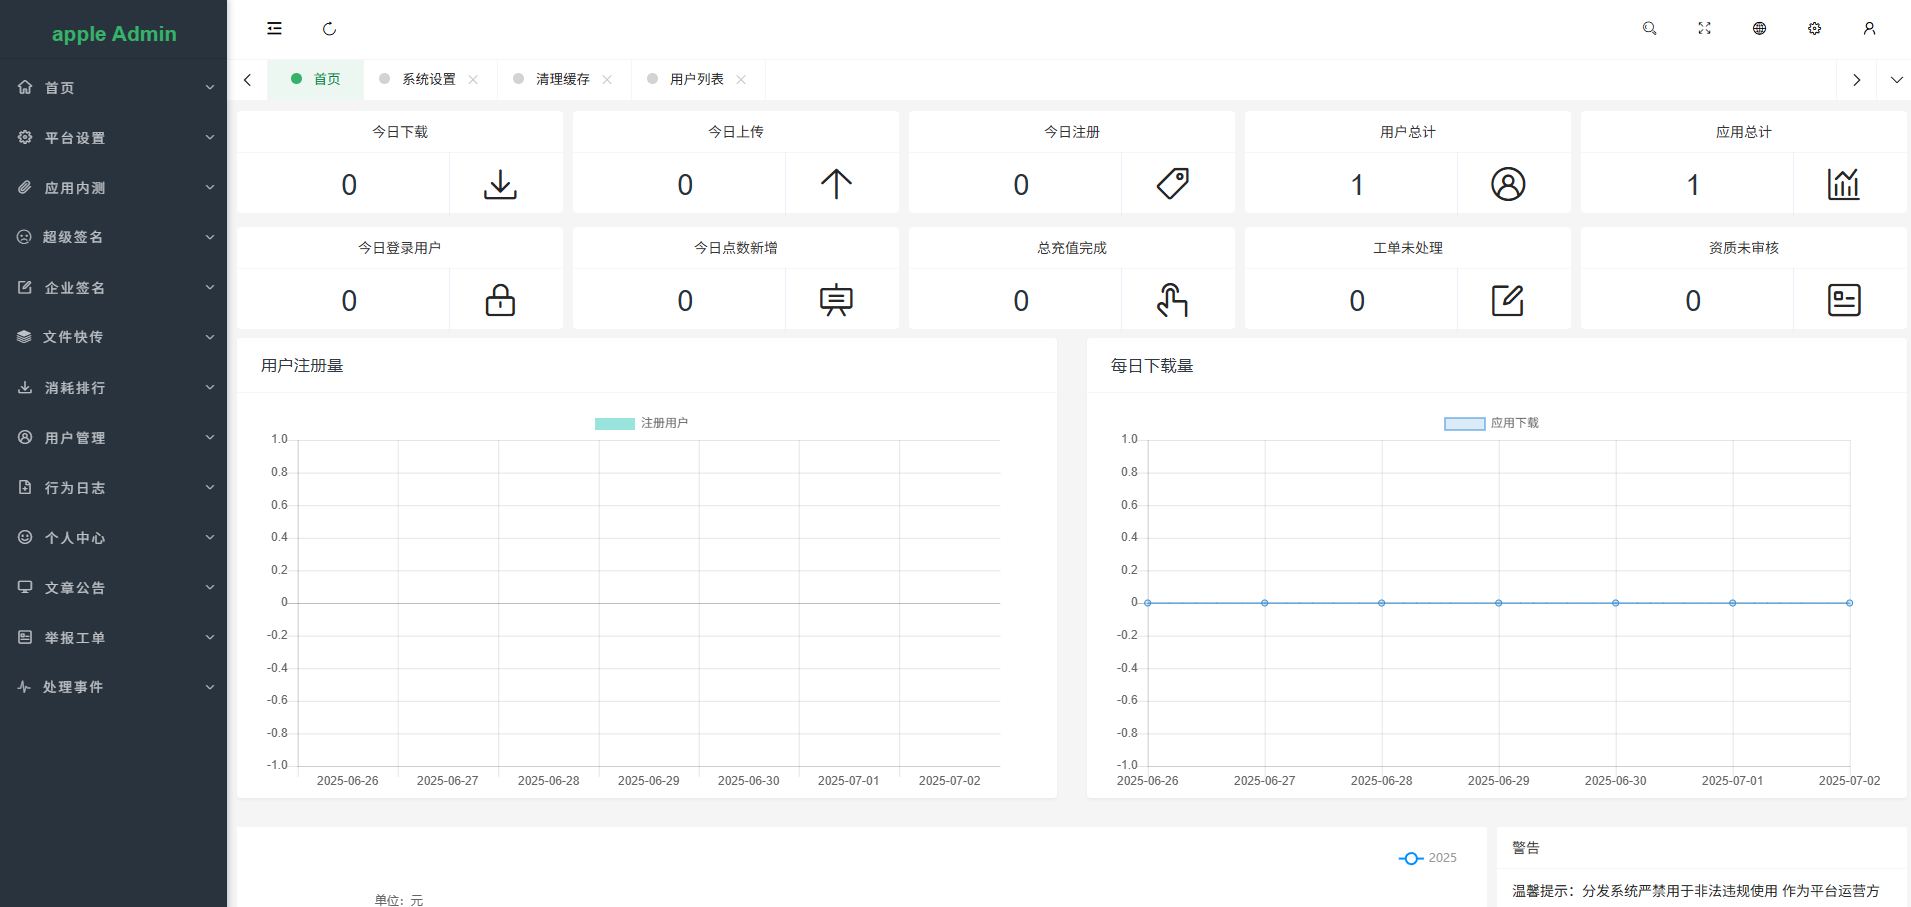Click the up arrow icon in 今日上传 card
This screenshot has height=907, width=1911.
click(836, 184)
